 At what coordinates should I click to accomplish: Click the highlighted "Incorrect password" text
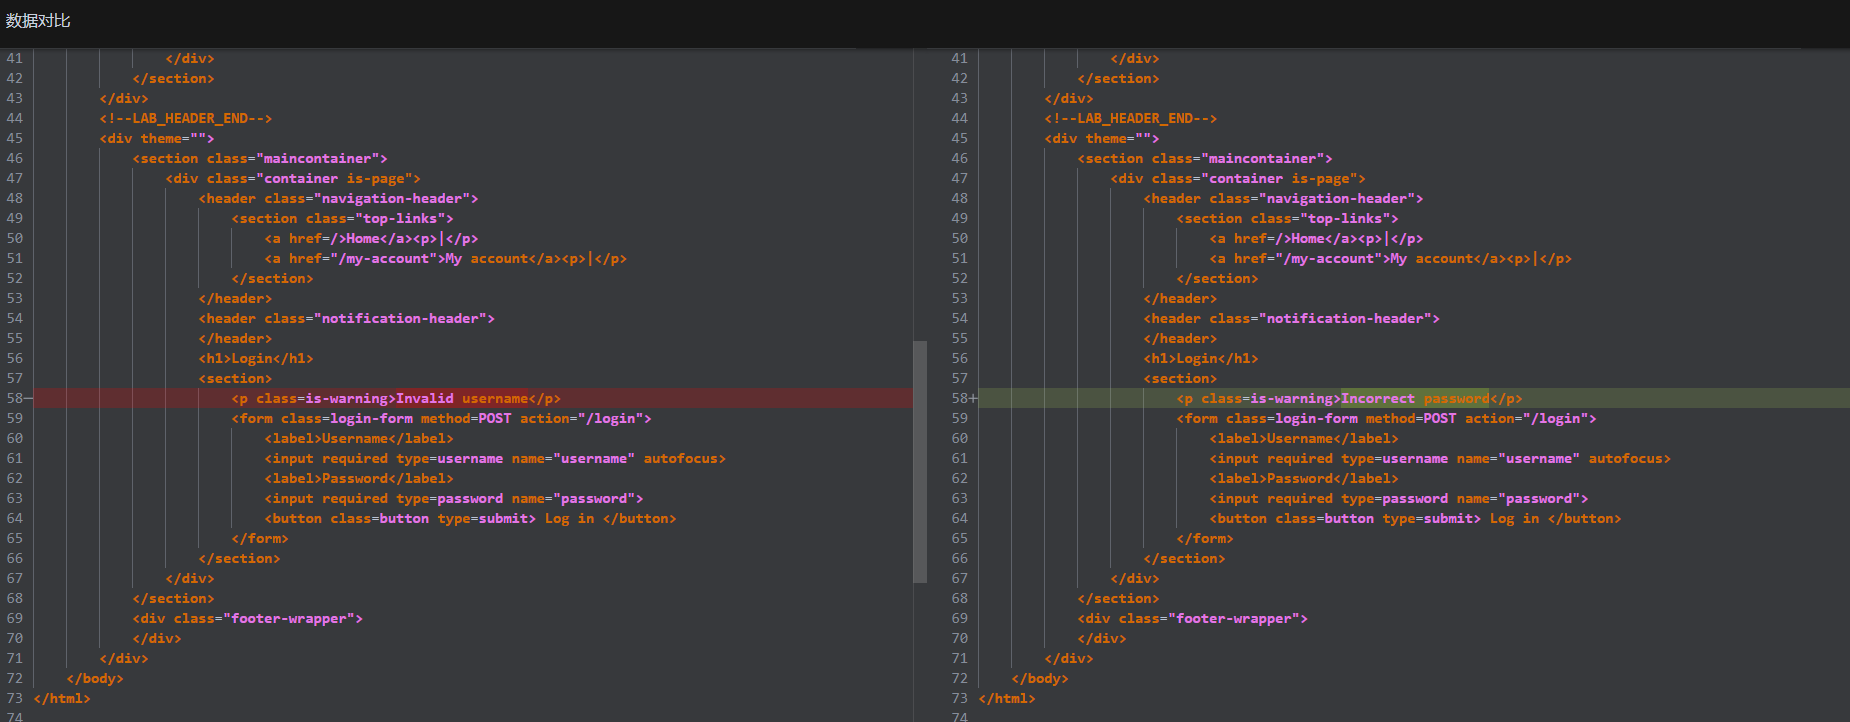pyautogui.click(x=1414, y=399)
